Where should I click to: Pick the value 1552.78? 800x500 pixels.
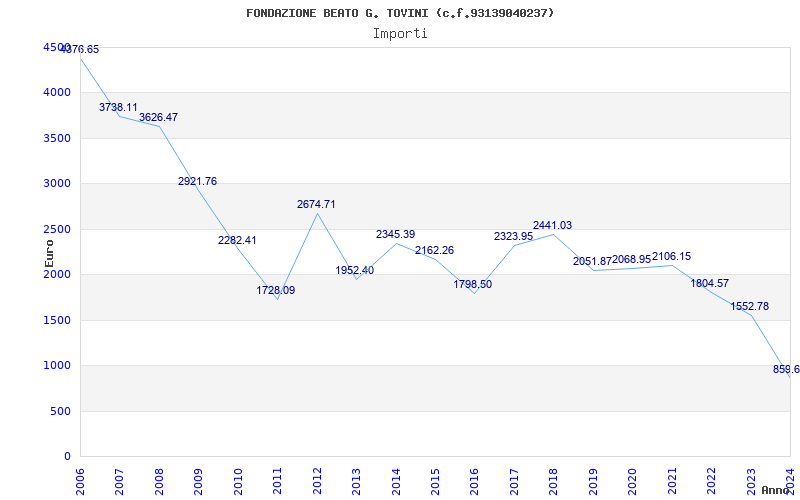[x=749, y=306]
